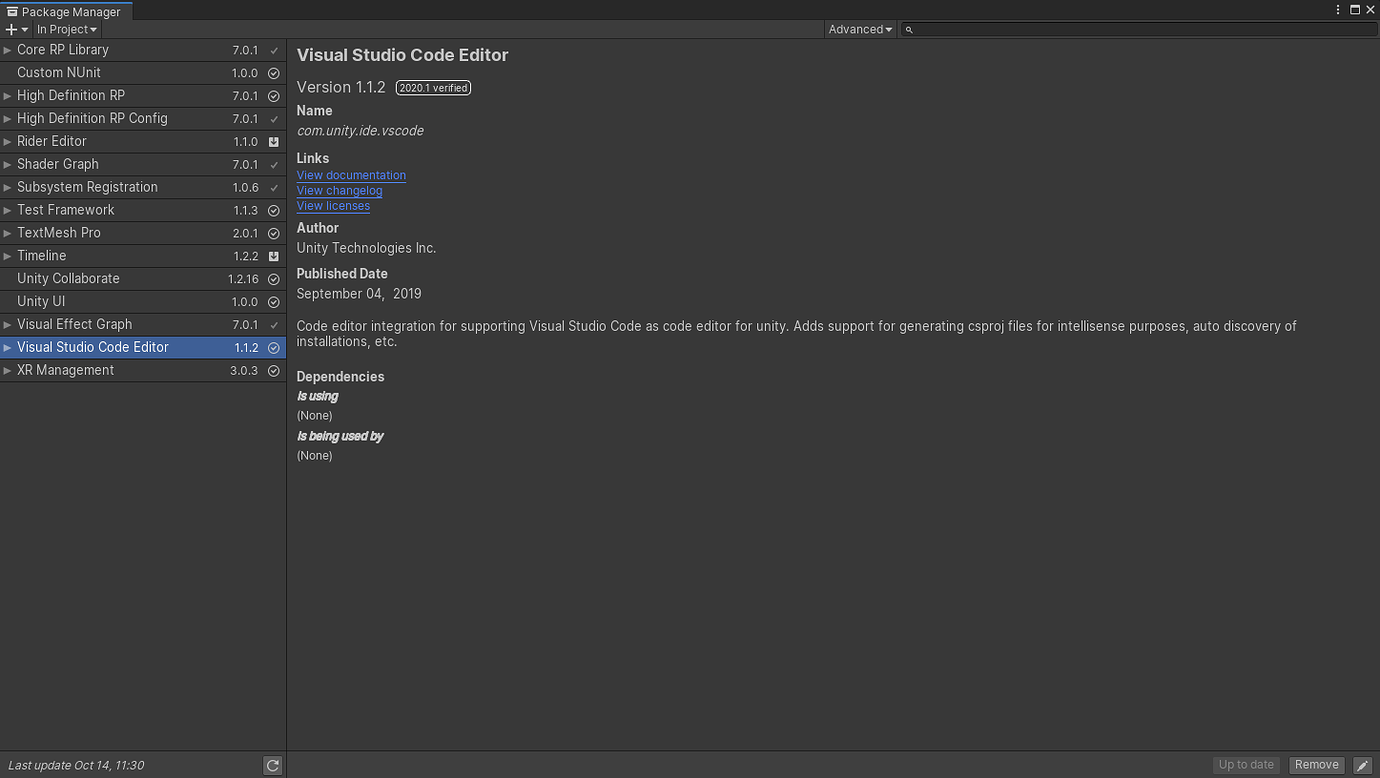Click the Custom NUnit installed status icon

click(x=273, y=73)
